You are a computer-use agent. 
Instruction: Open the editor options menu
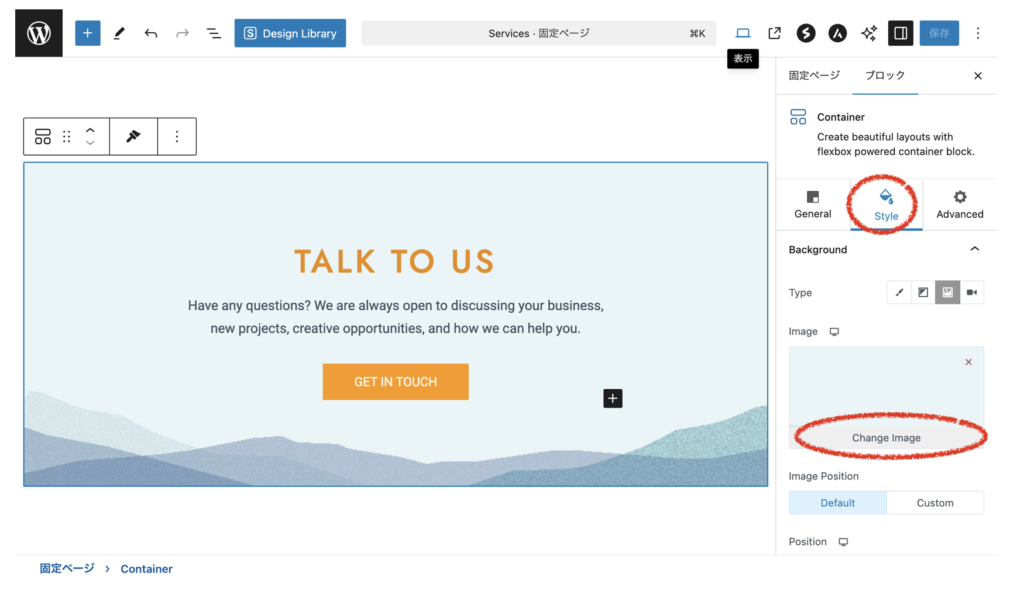(x=978, y=33)
